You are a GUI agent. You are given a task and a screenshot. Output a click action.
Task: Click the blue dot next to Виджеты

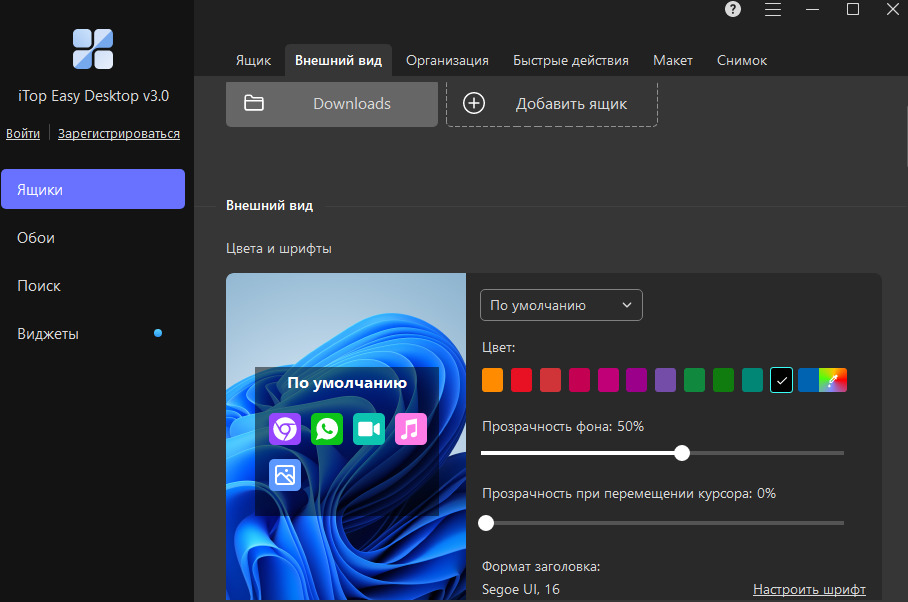158,333
